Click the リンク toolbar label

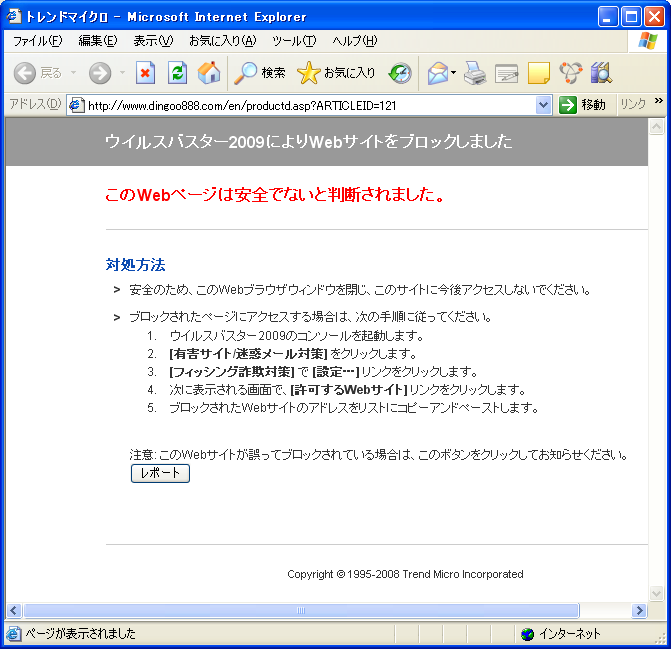pos(633,105)
